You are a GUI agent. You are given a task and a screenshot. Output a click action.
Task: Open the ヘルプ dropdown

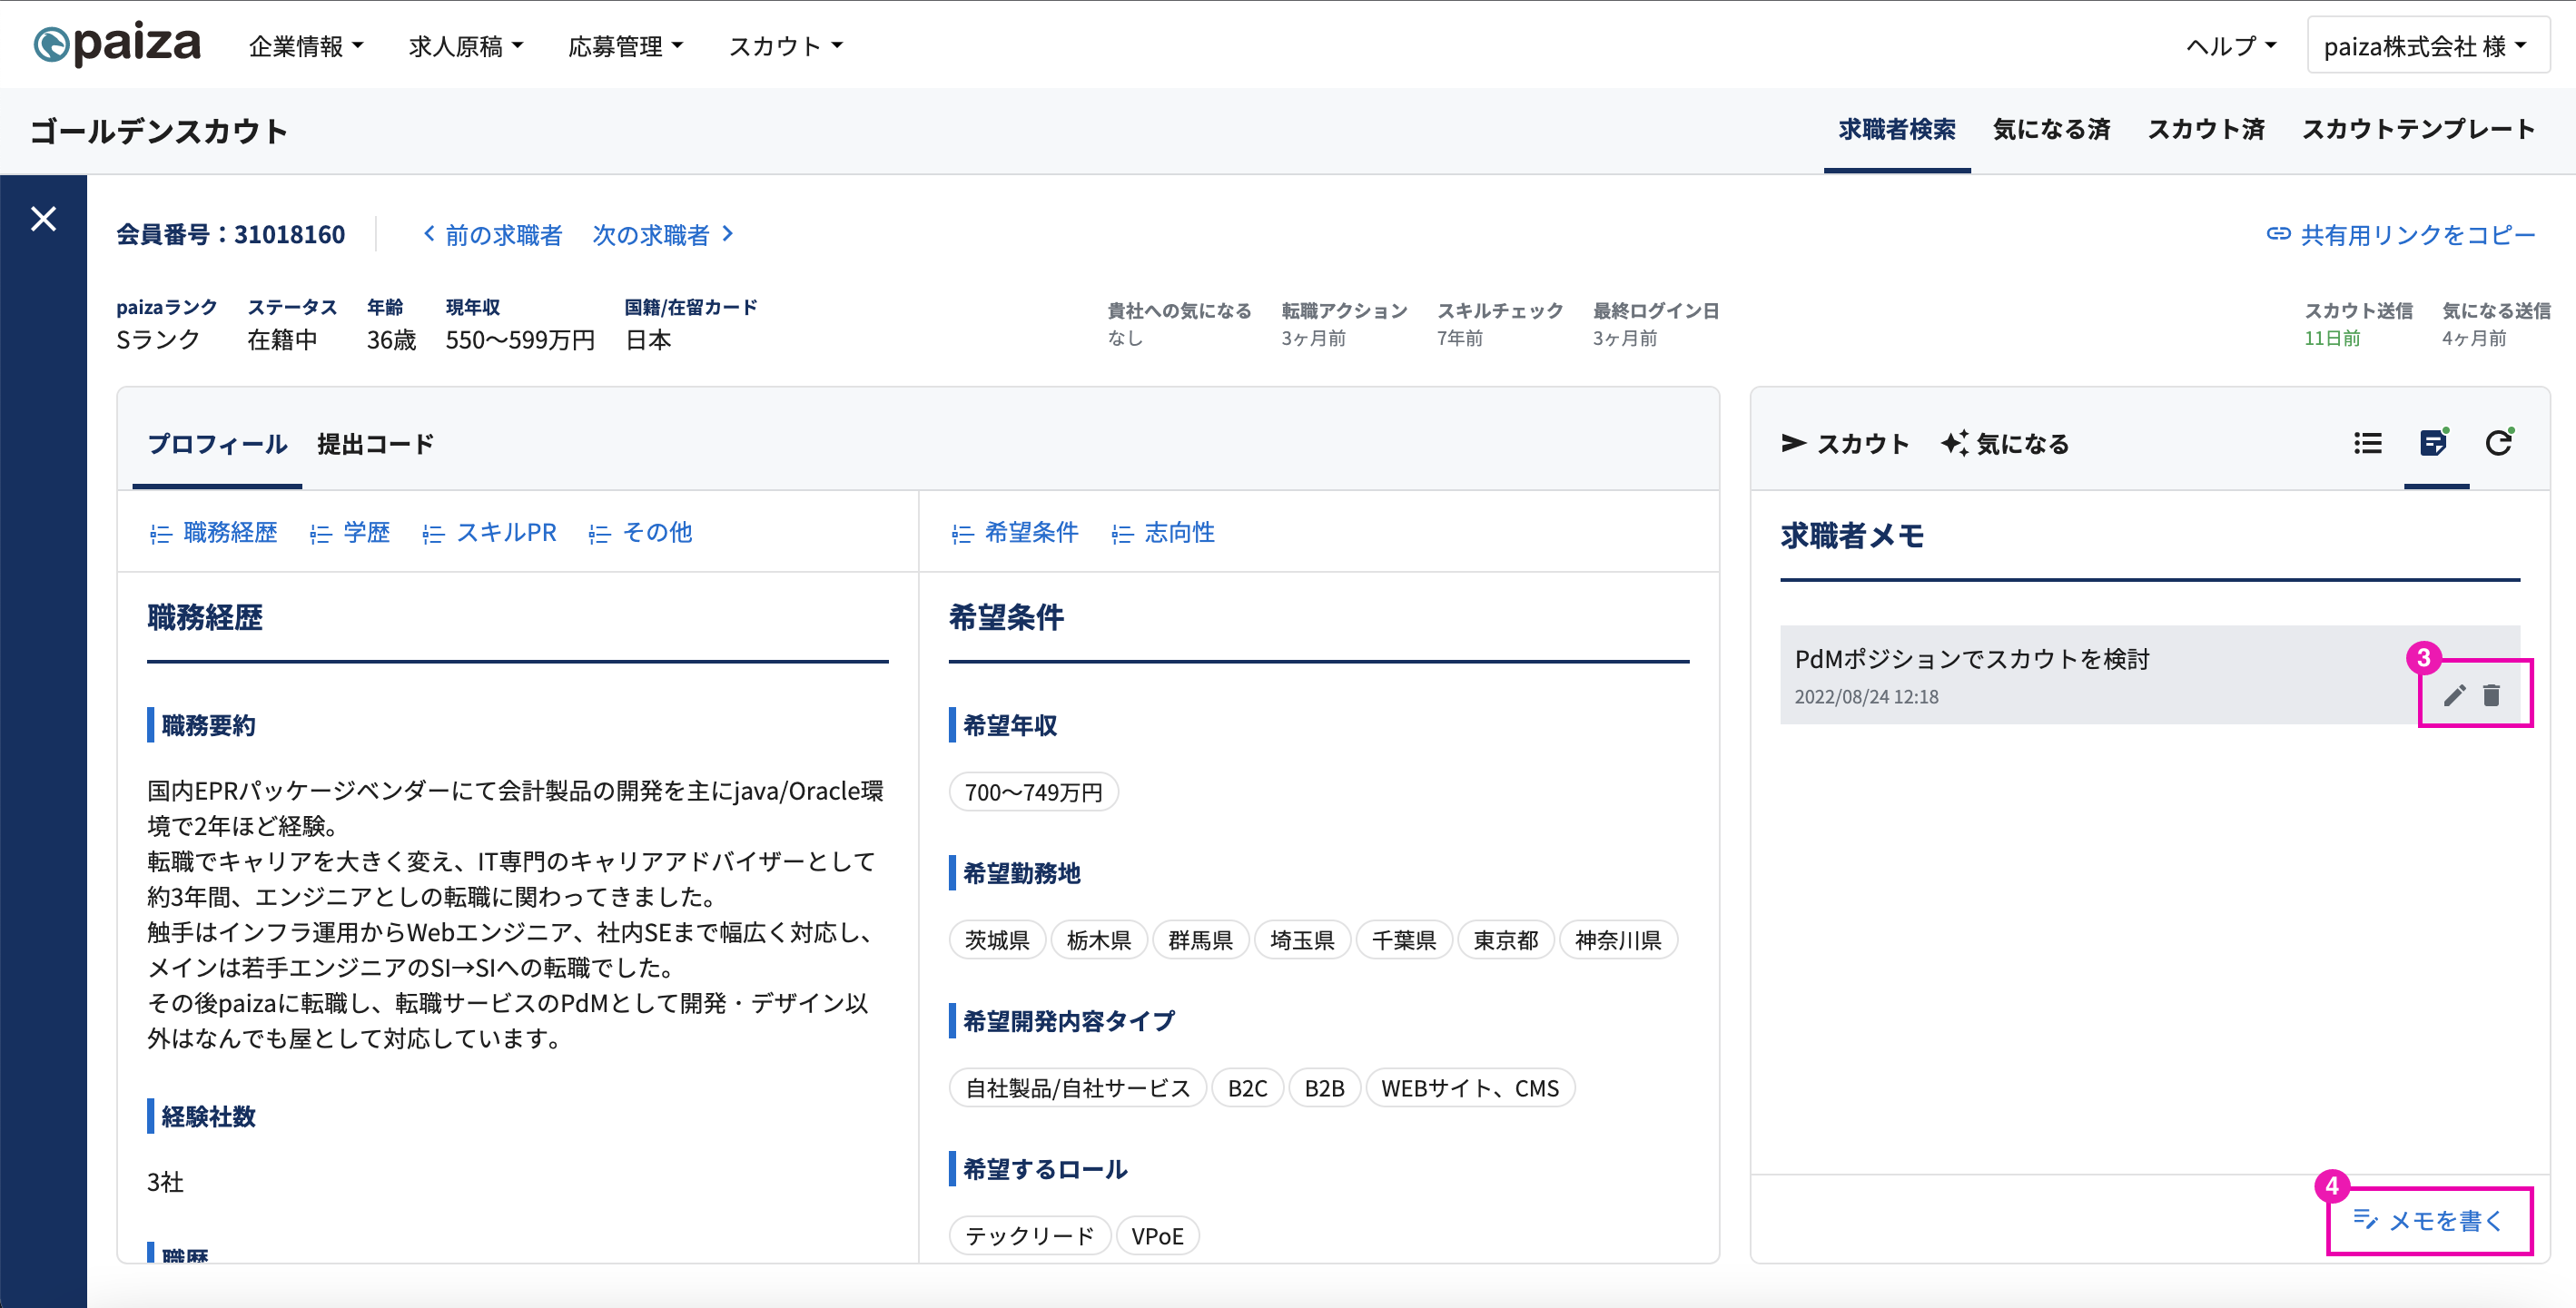click(2231, 46)
